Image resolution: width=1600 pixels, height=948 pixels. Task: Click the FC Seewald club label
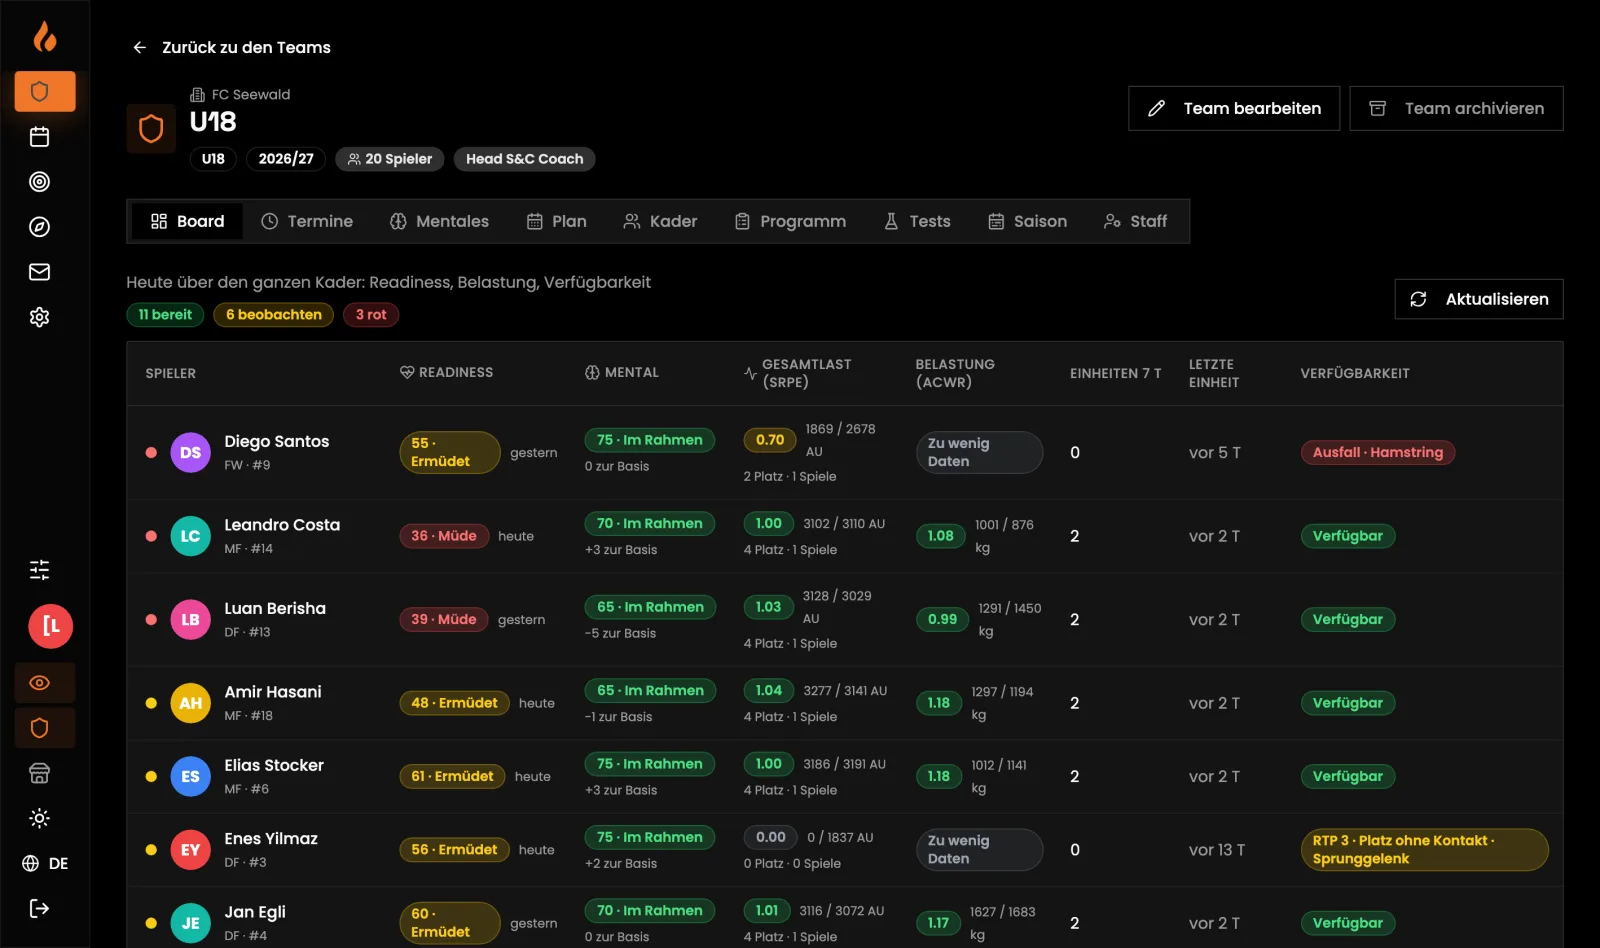pos(240,94)
